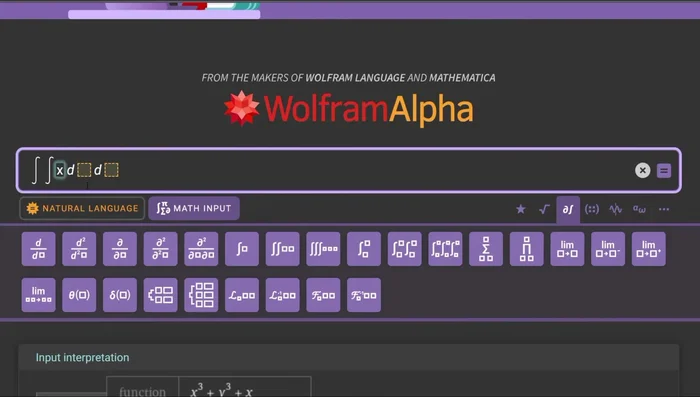
Task: Insert the product pi template
Action: point(527,249)
